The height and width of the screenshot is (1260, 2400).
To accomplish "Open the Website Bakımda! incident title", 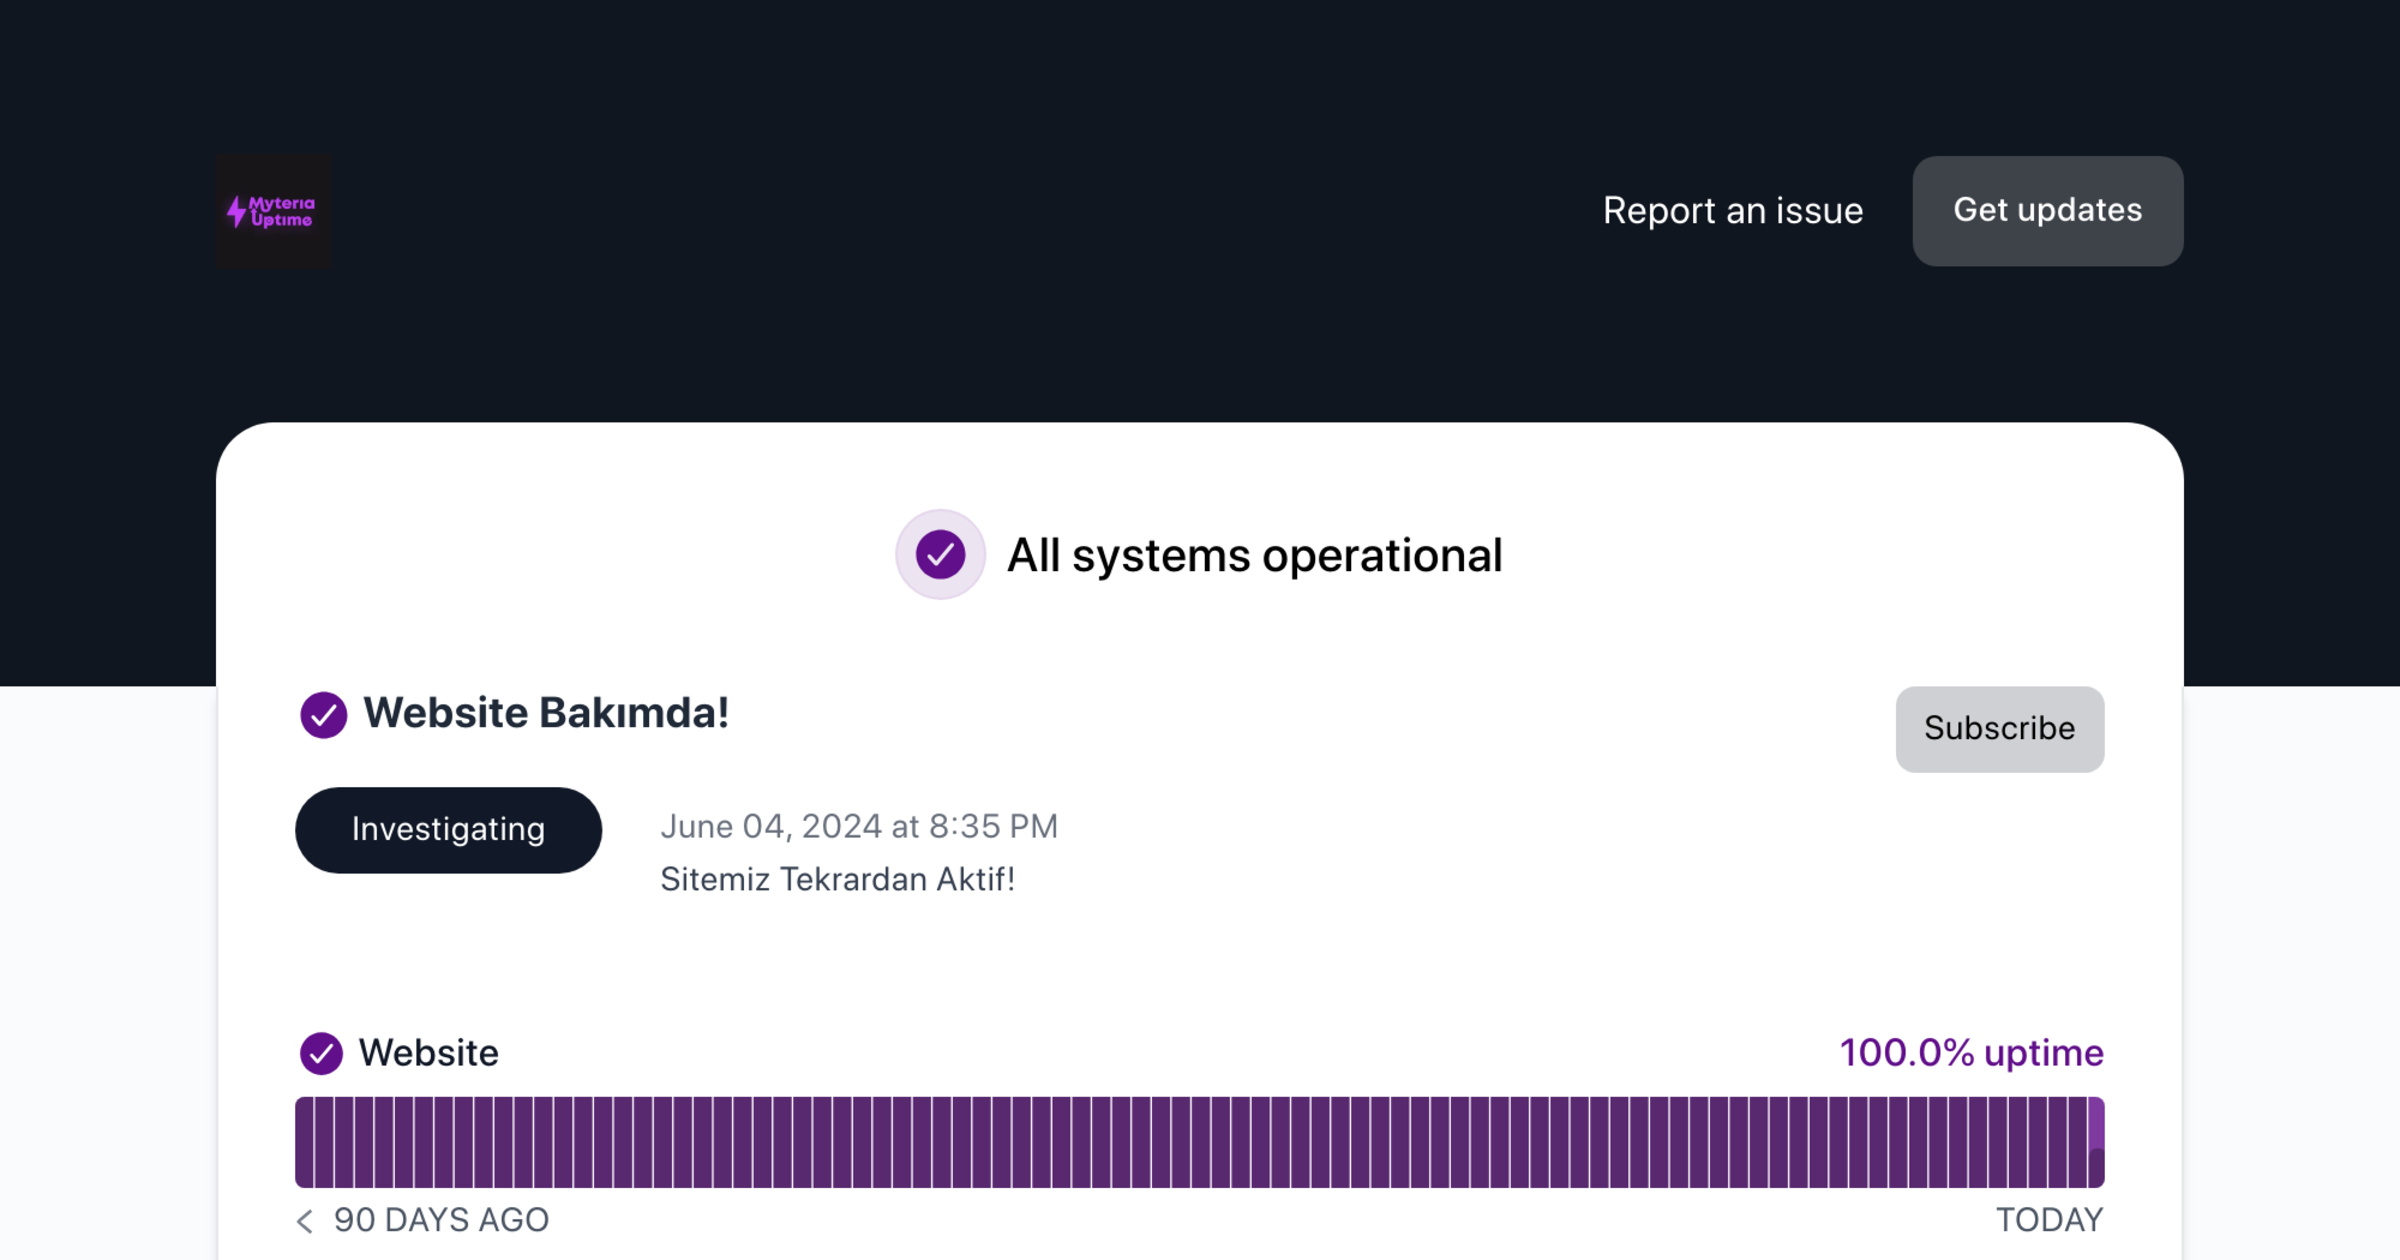I will (x=546, y=712).
